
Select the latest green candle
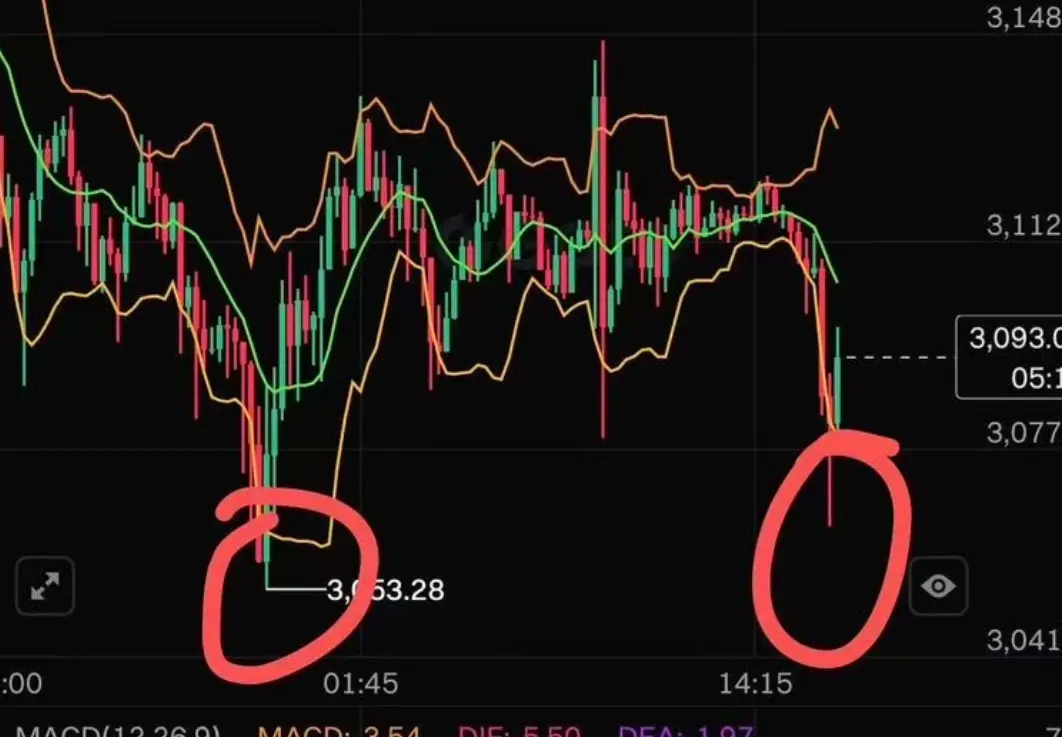(838, 377)
